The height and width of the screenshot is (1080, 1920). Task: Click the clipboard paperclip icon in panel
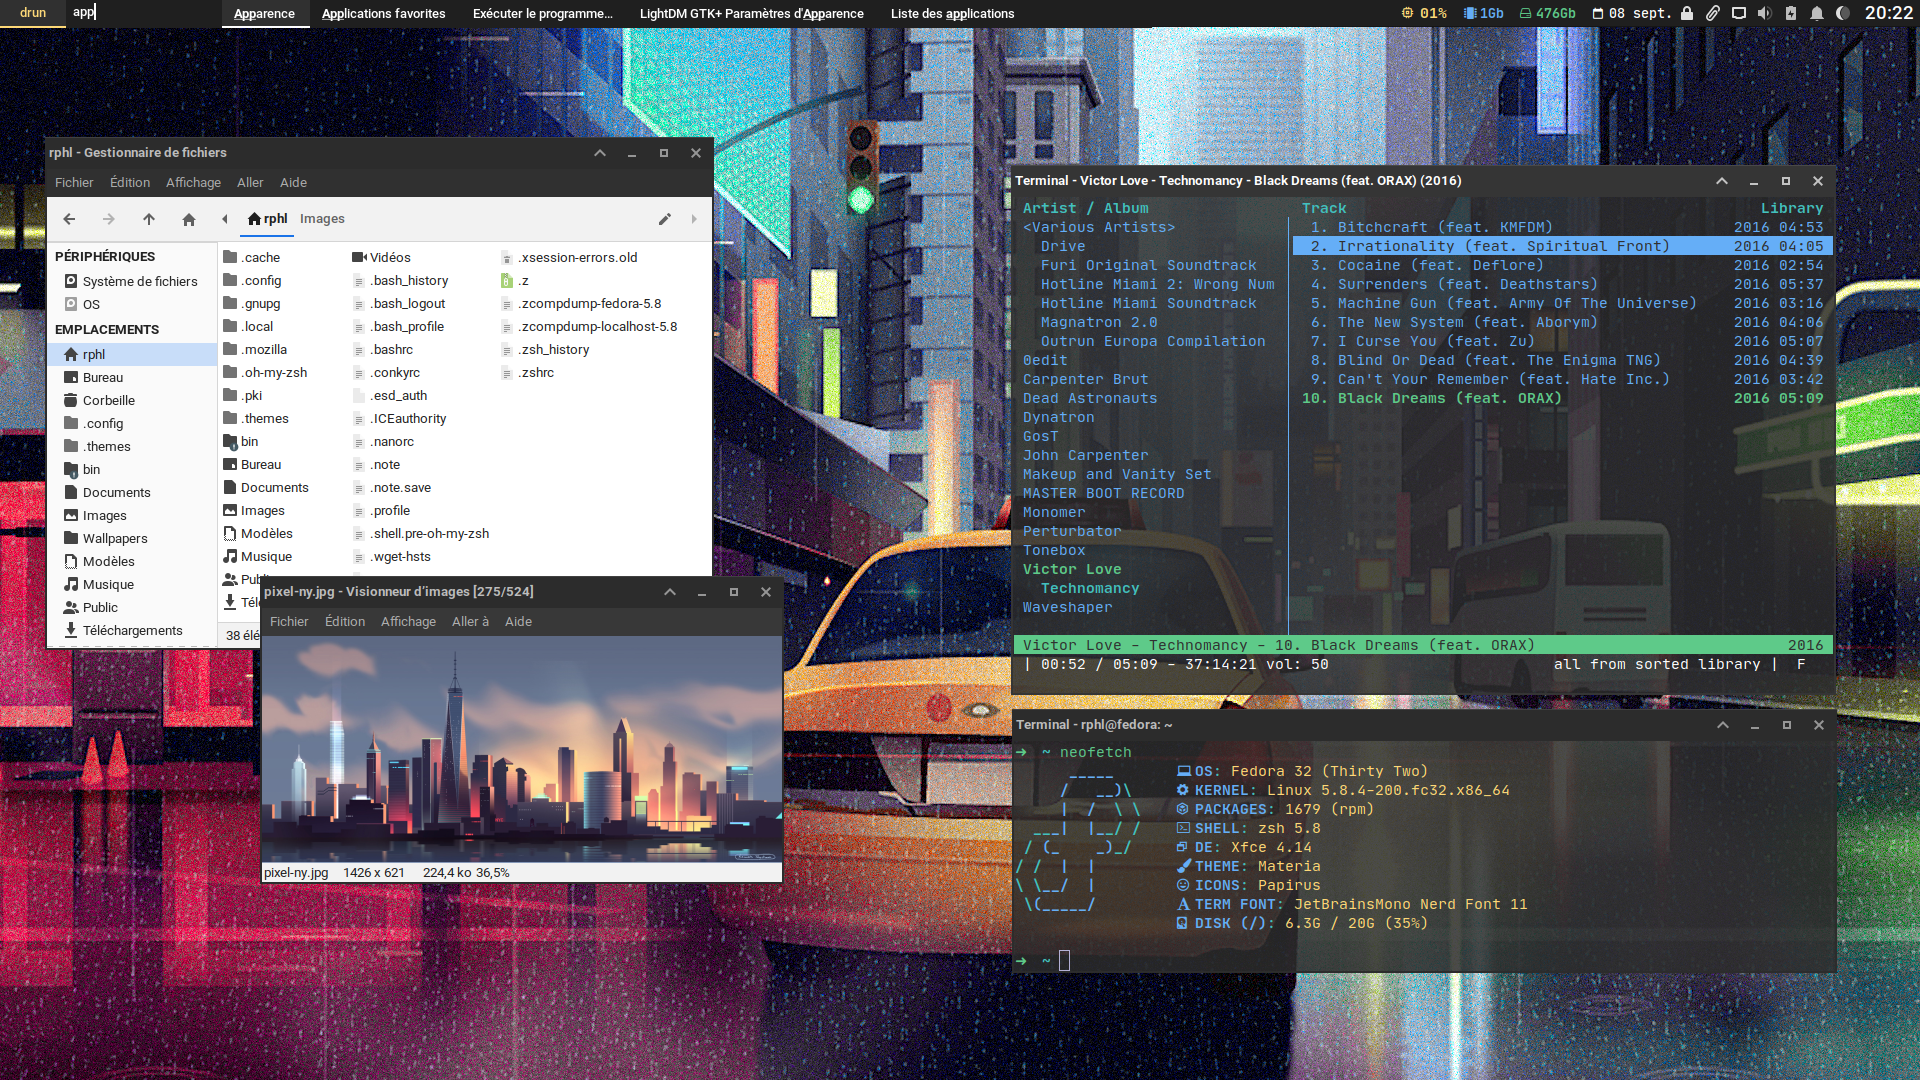tap(1712, 13)
